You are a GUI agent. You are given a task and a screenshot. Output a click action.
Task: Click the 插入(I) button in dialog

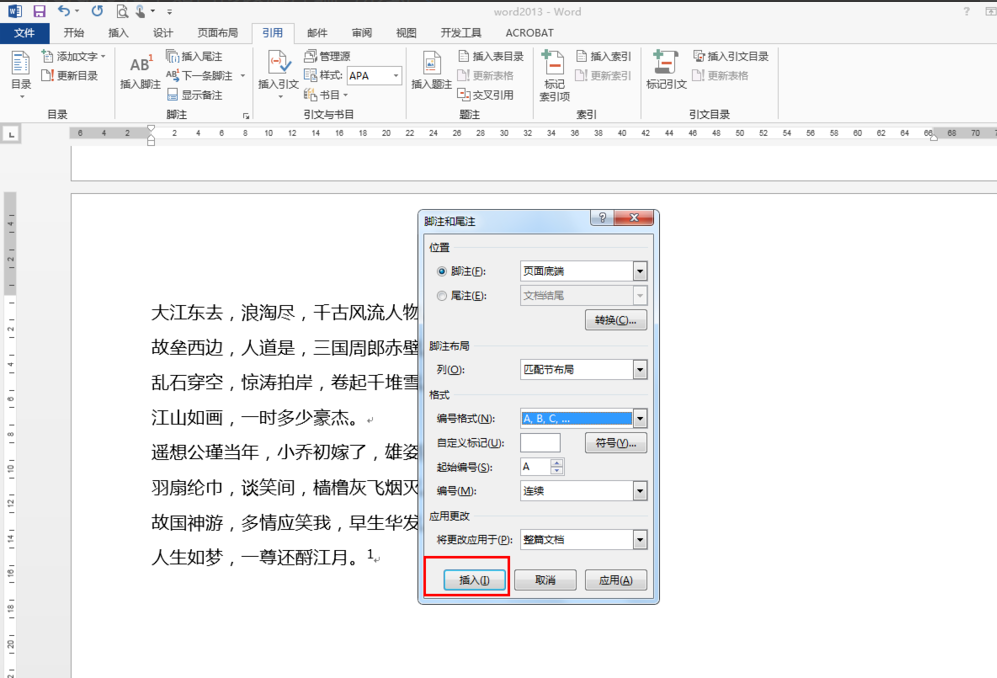click(474, 580)
